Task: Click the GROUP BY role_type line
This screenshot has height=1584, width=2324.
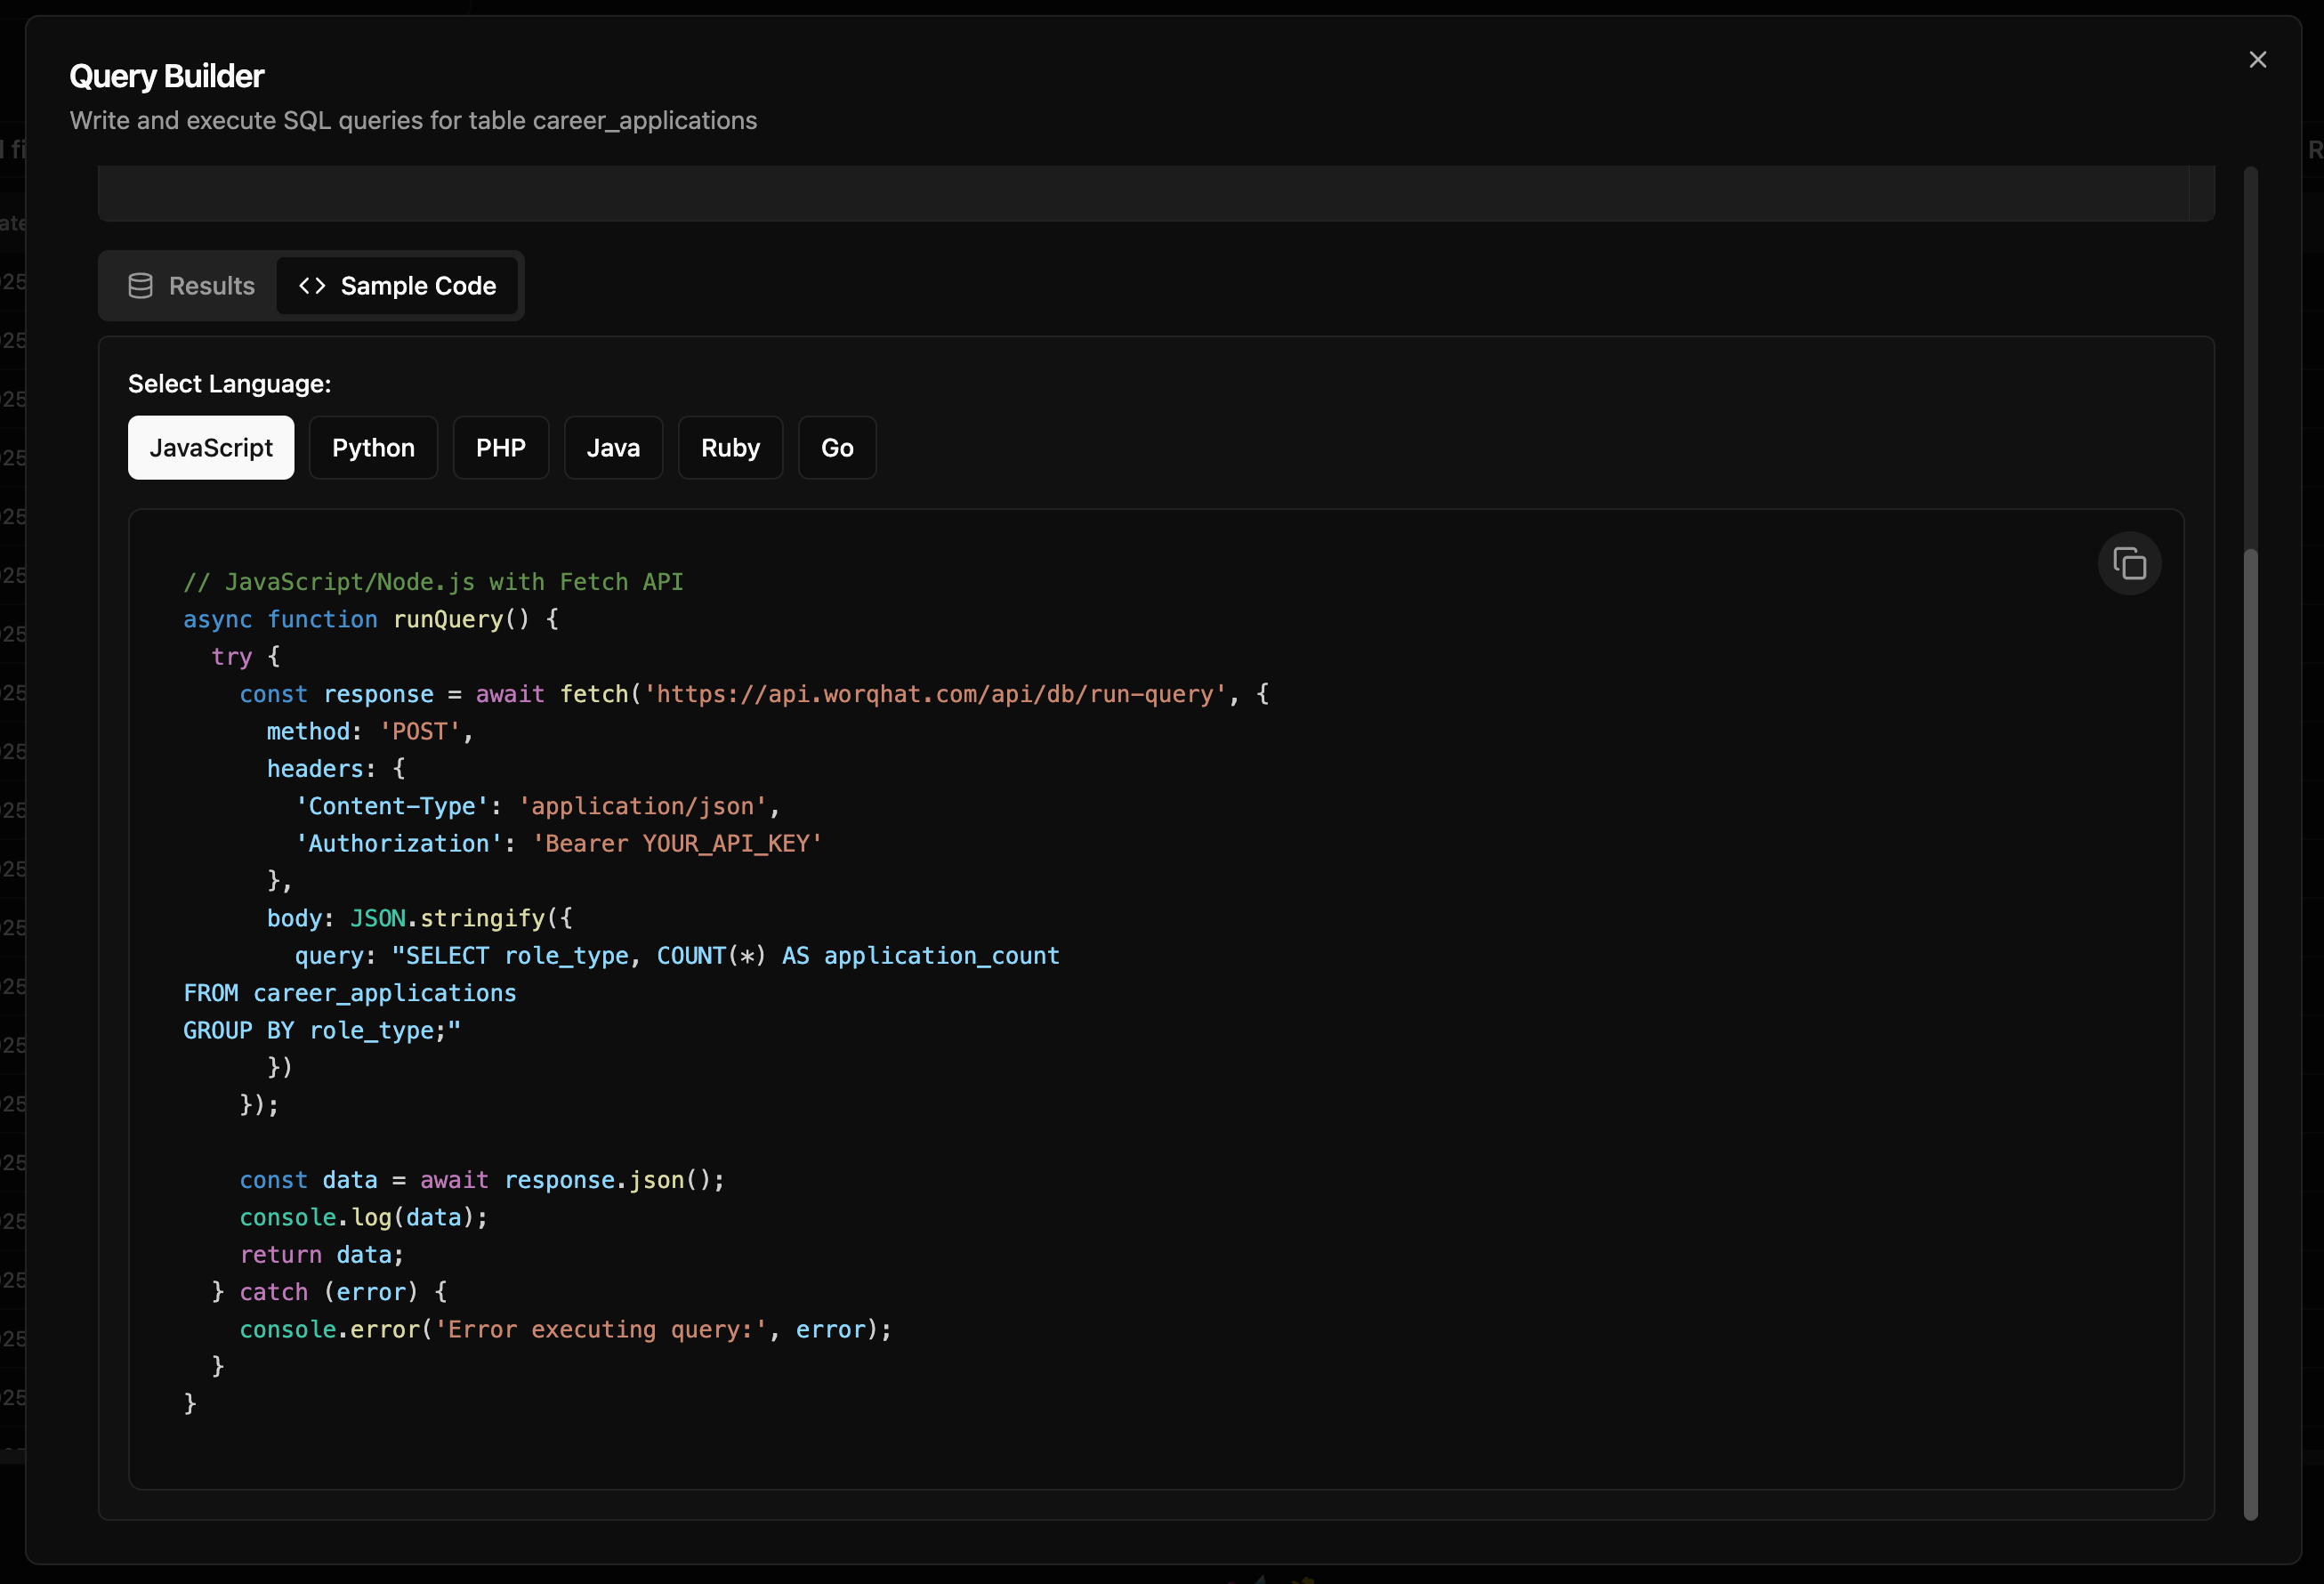Action: 321,1031
